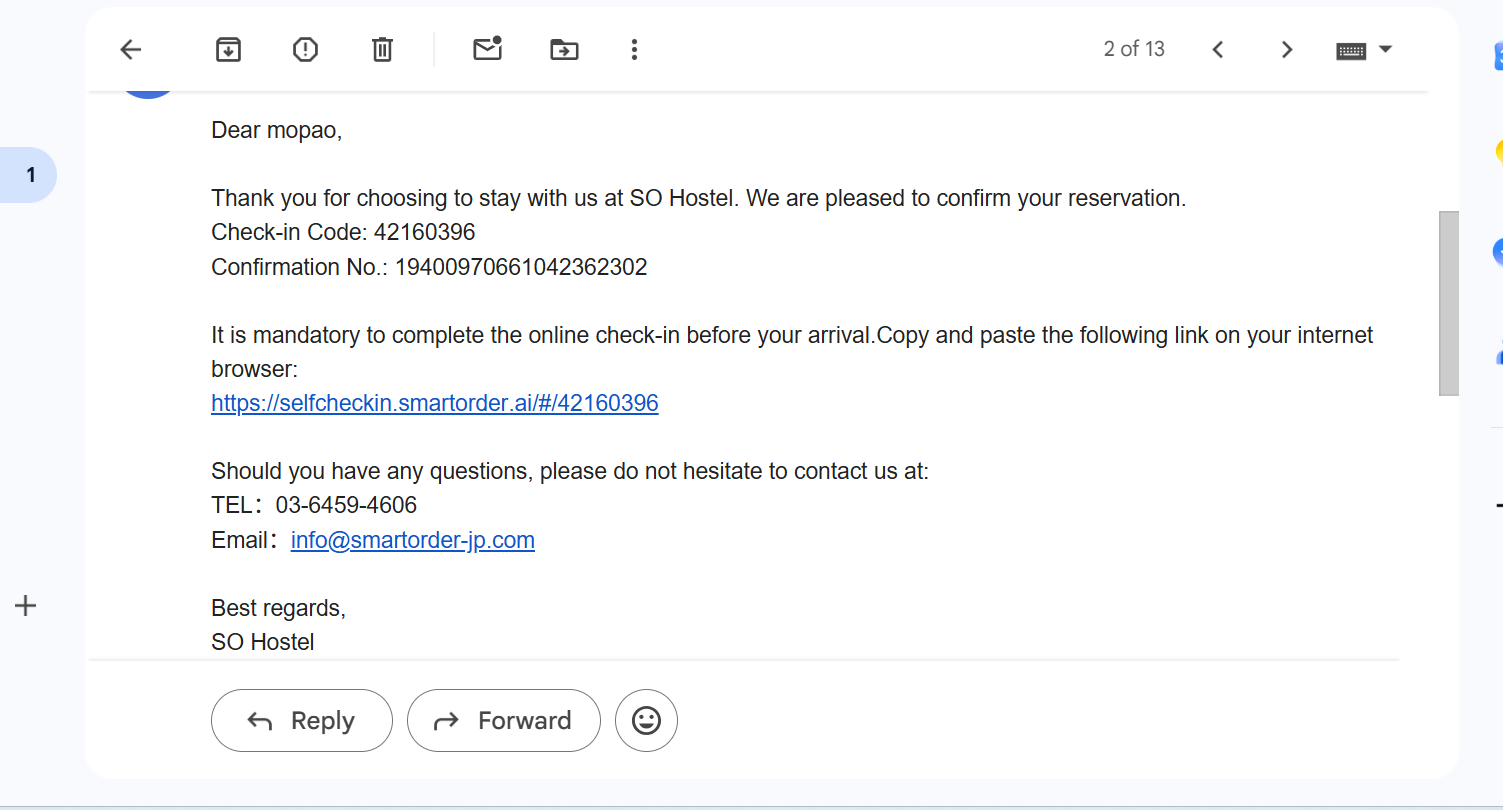Open the three-dot More options menu
Viewport: 1503px width, 810px height.
click(634, 49)
